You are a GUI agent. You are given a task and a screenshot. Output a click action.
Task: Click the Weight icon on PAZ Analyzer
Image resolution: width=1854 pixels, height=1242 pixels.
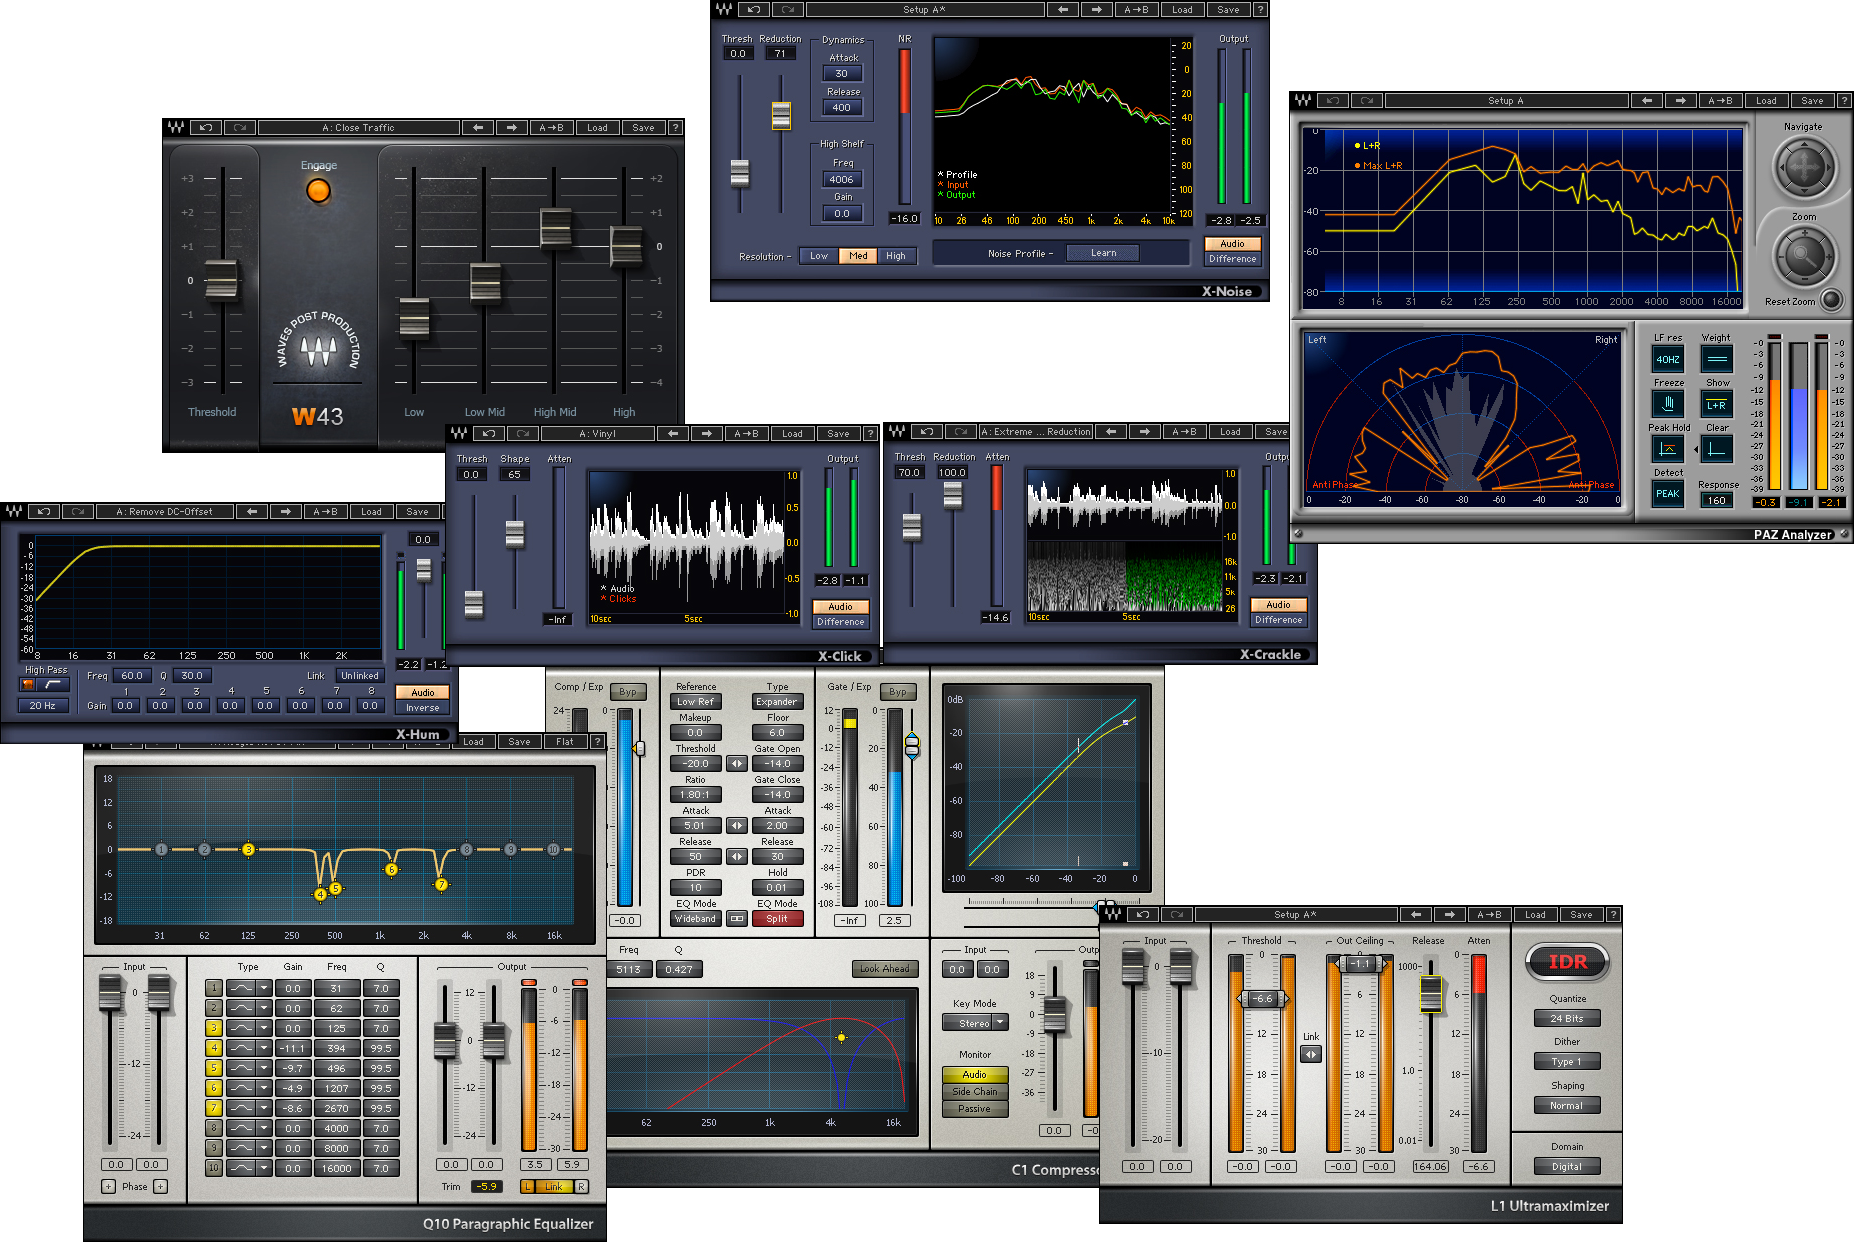coord(1716,359)
